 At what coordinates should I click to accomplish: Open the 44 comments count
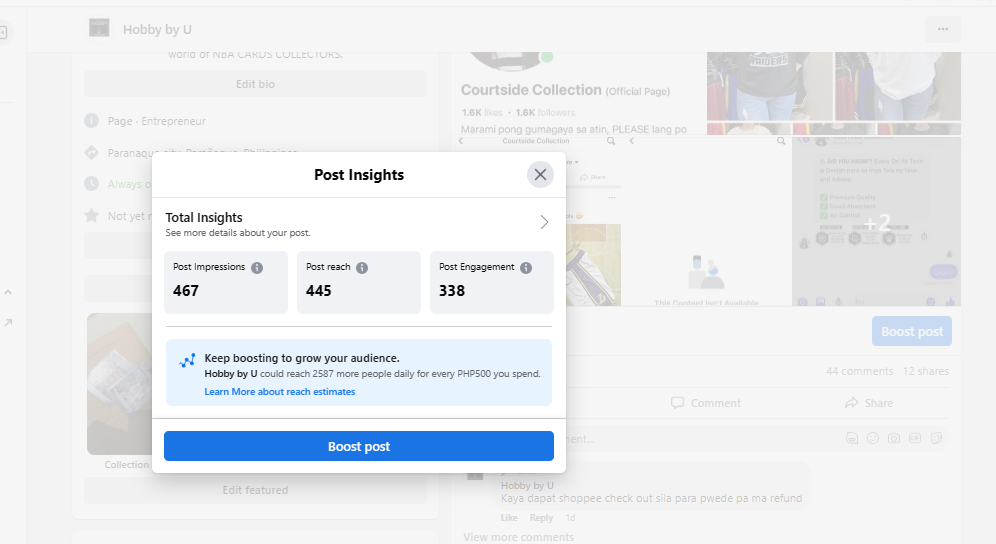(x=859, y=371)
